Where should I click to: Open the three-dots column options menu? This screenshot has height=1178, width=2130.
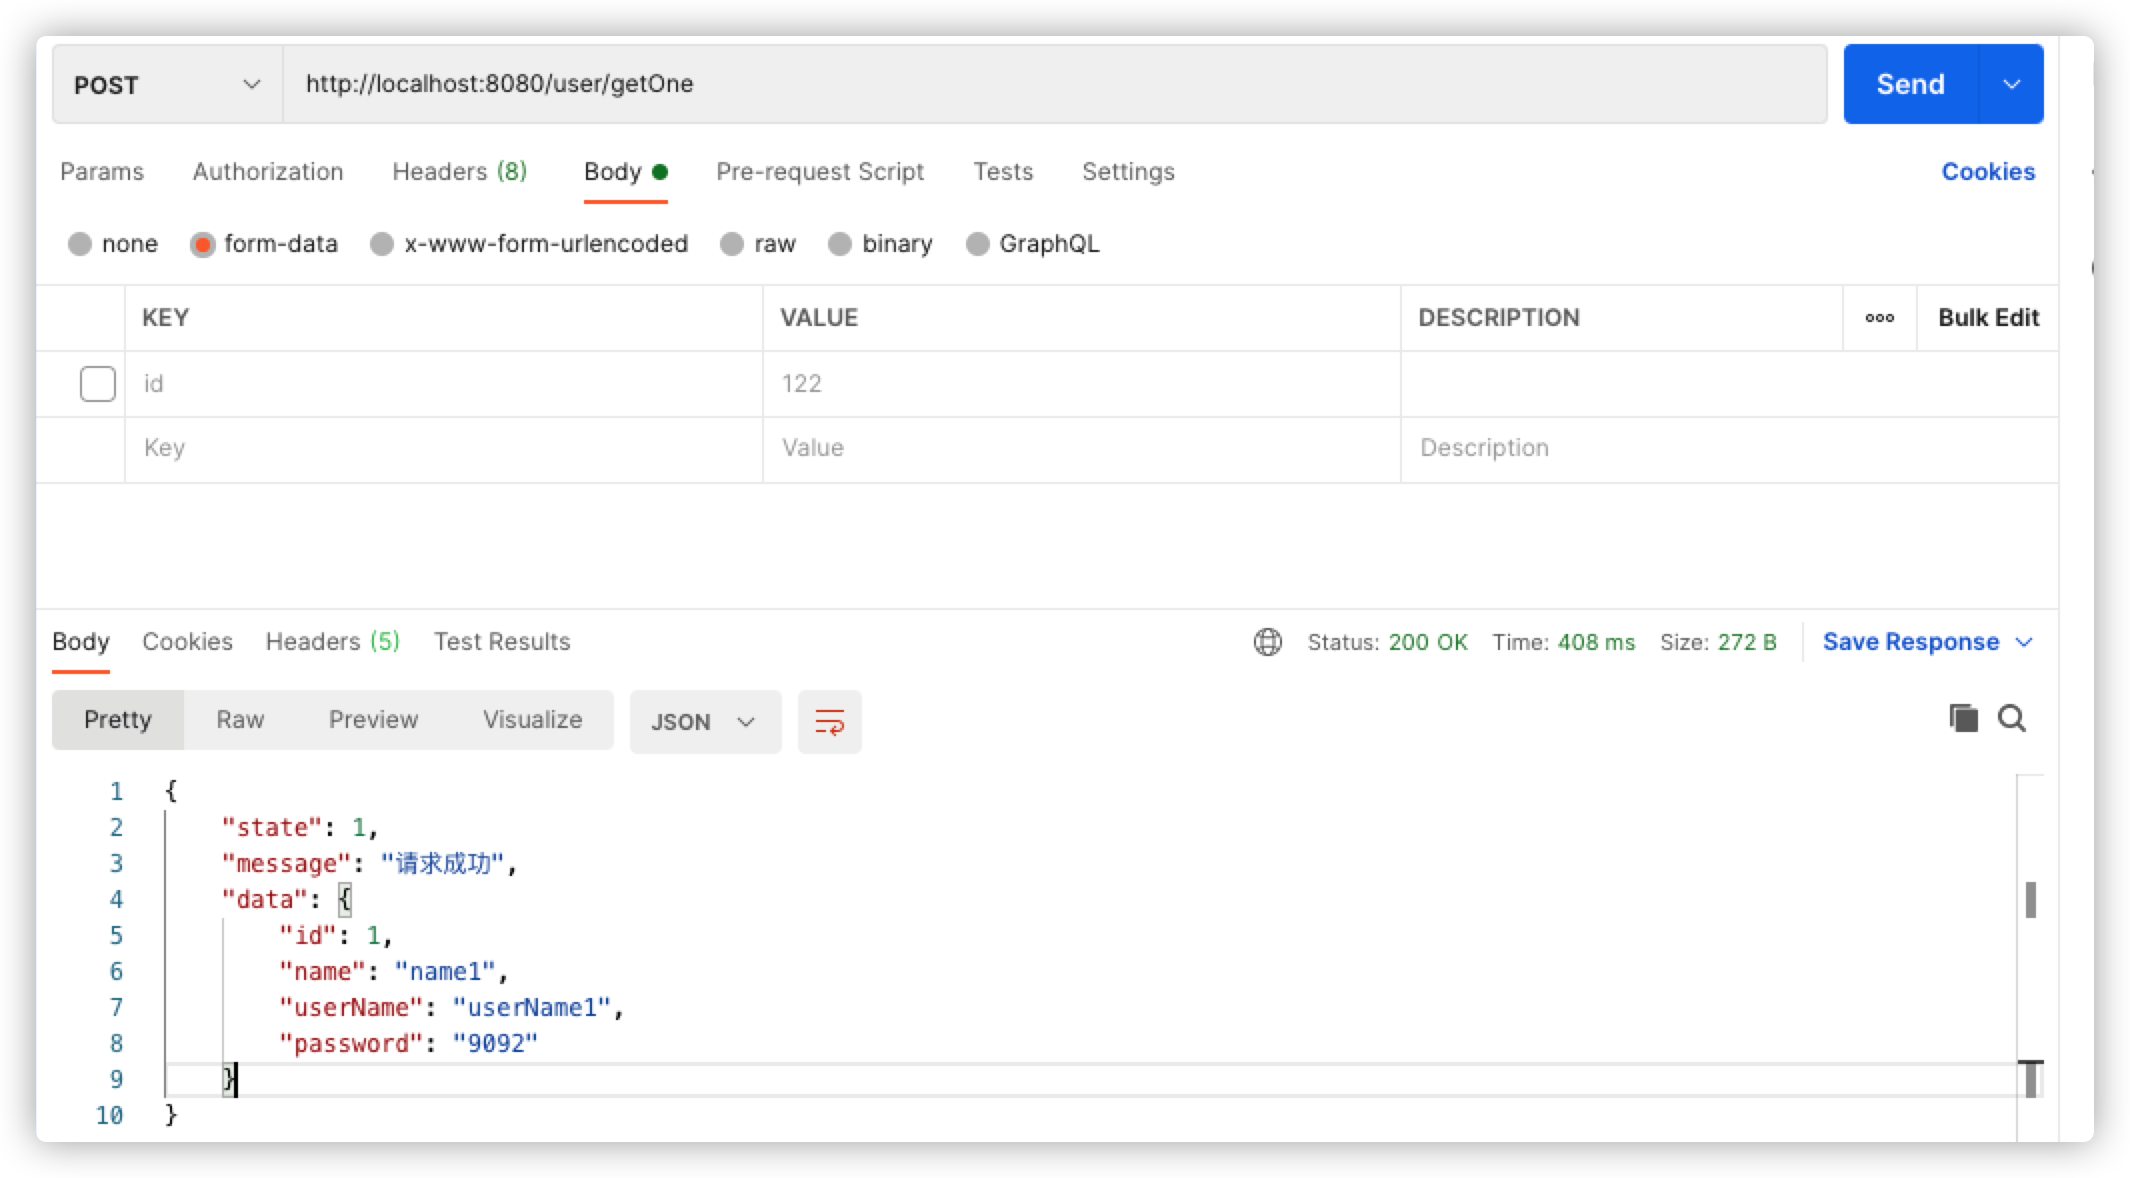click(x=1879, y=318)
